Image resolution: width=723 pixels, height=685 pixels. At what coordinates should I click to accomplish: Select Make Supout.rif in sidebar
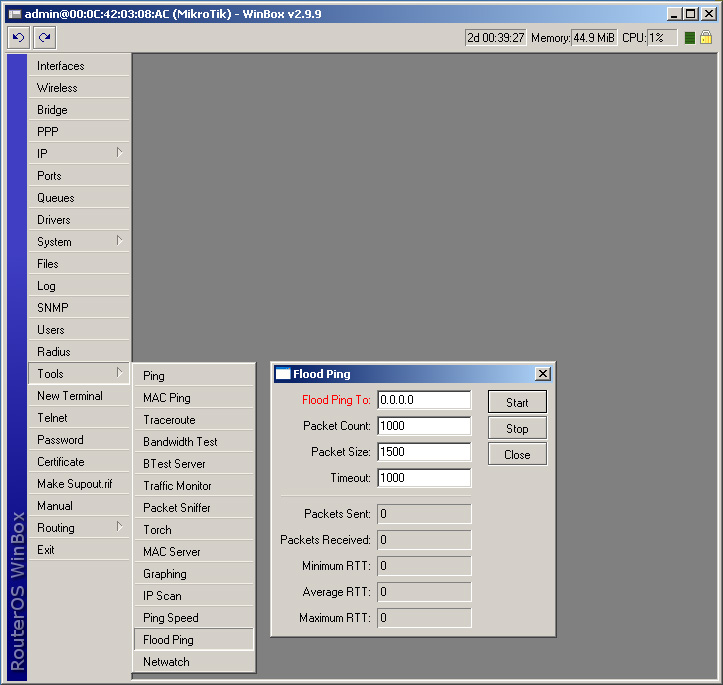79,484
